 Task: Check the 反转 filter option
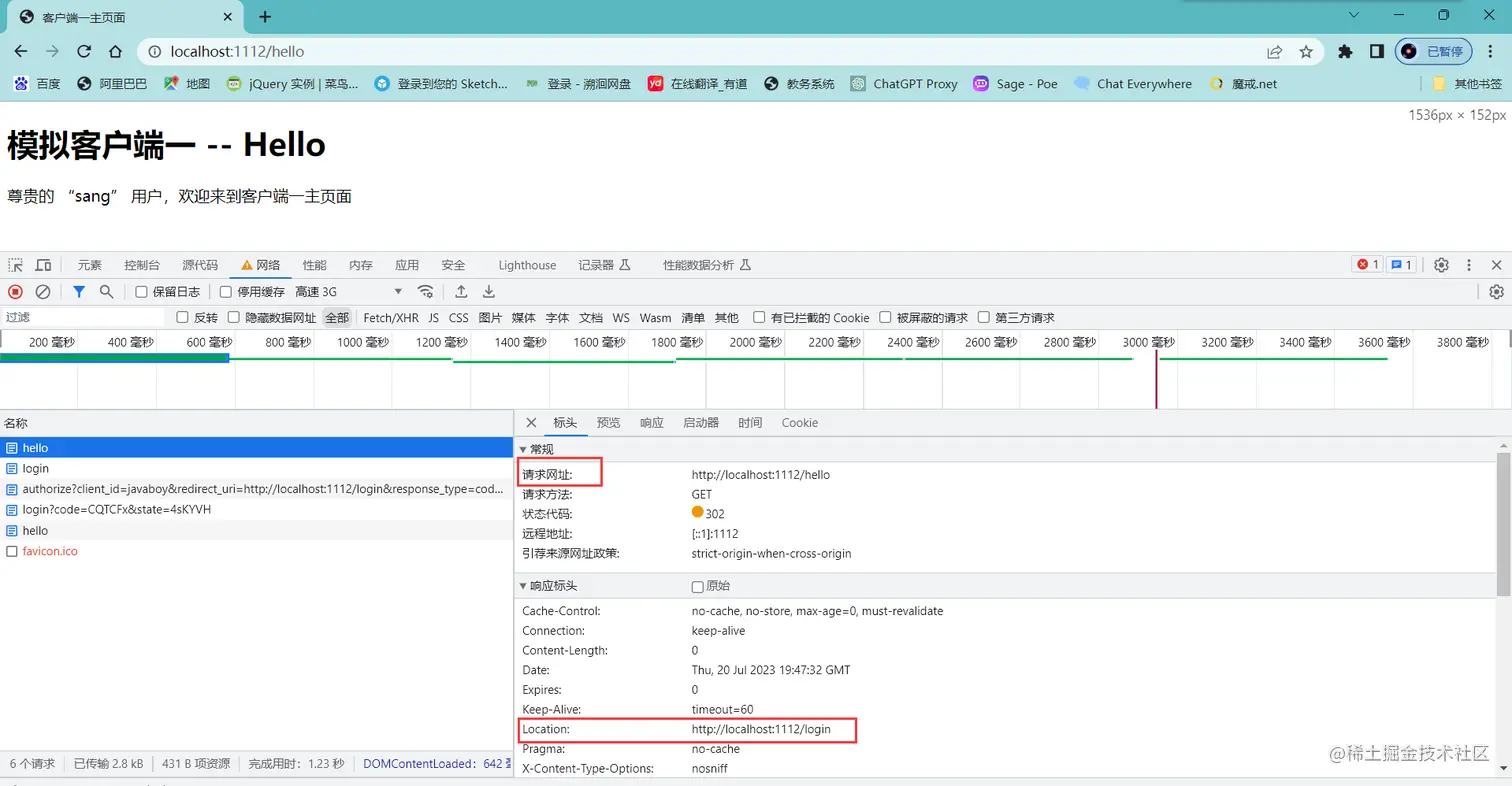click(x=182, y=318)
